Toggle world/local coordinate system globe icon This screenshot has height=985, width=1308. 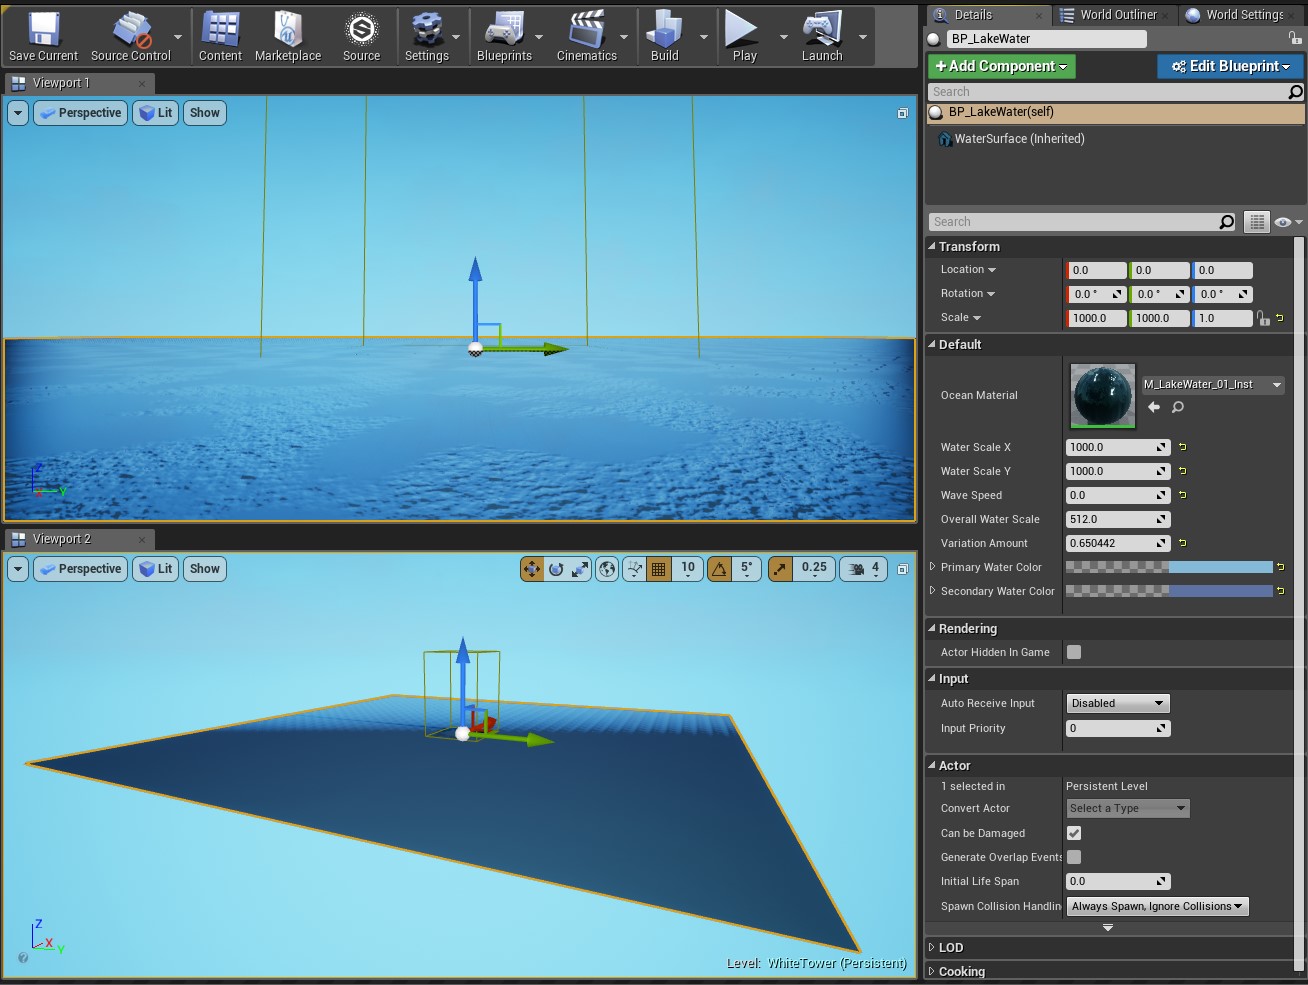(607, 569)
